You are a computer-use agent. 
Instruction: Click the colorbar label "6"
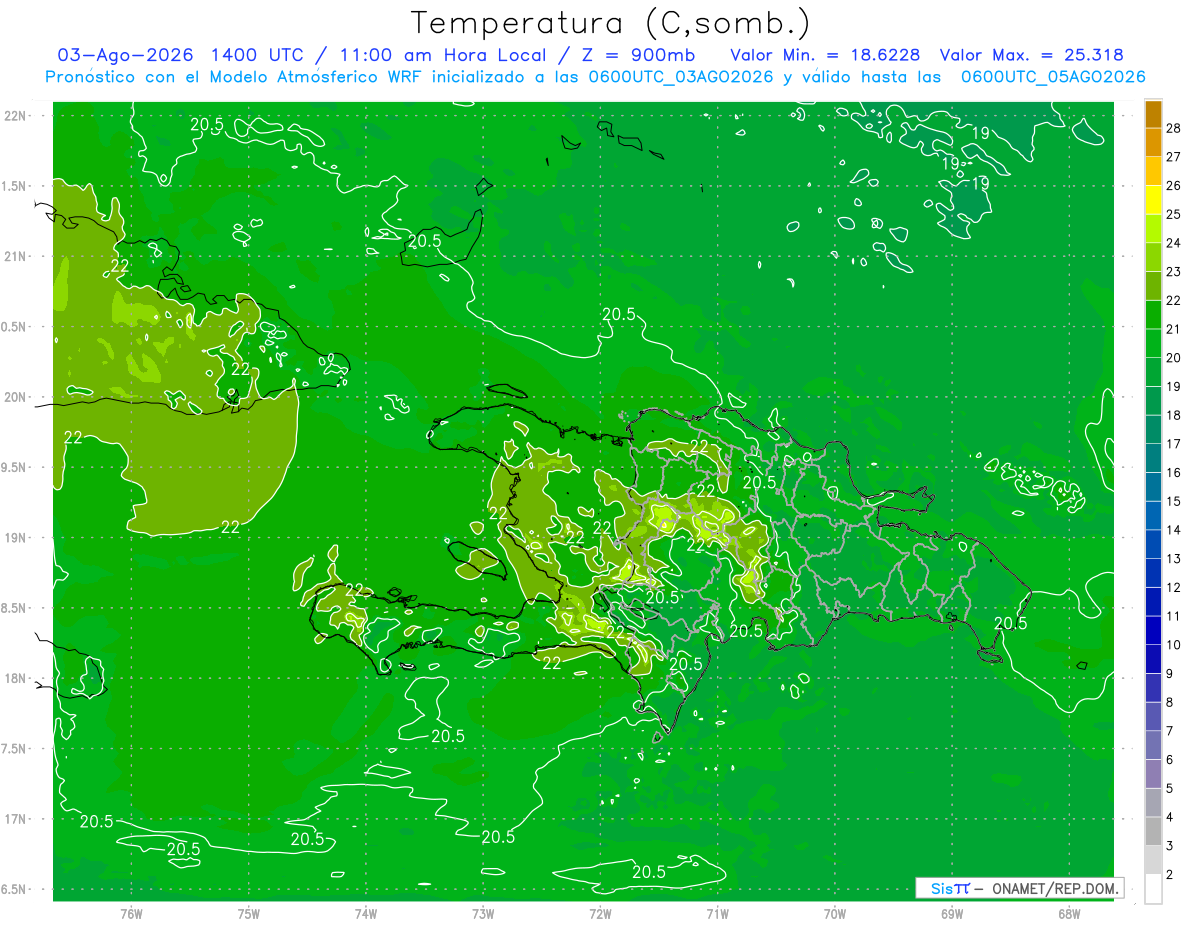tap(1169, 760)
